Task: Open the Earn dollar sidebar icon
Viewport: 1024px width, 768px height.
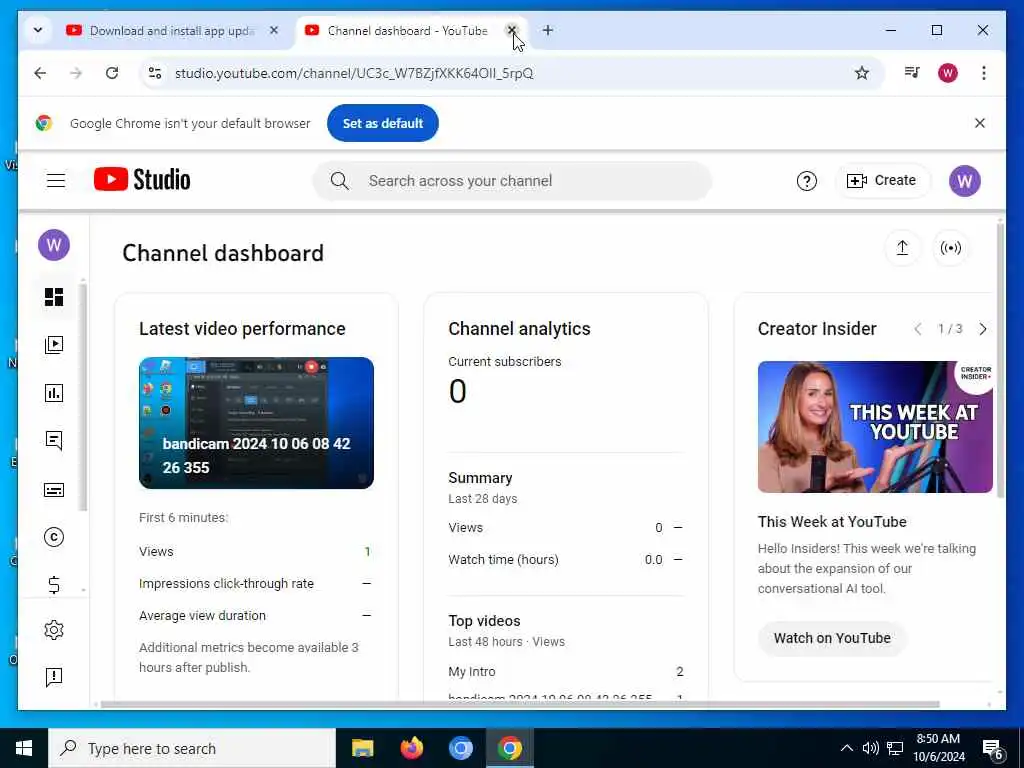Action: 54,584
